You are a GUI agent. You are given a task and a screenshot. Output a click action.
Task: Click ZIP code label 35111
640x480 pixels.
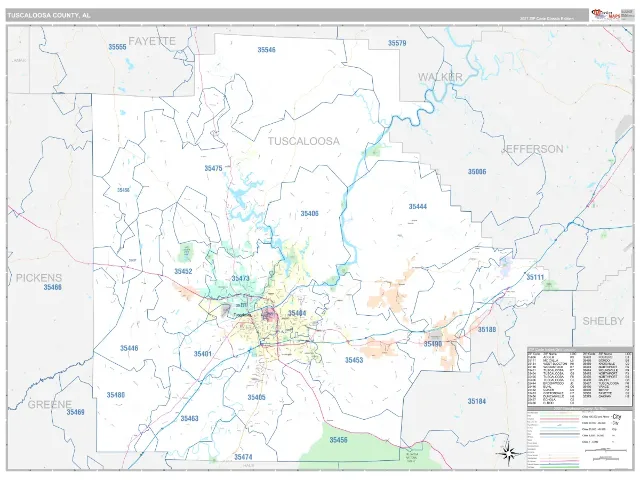coord(535,278)
